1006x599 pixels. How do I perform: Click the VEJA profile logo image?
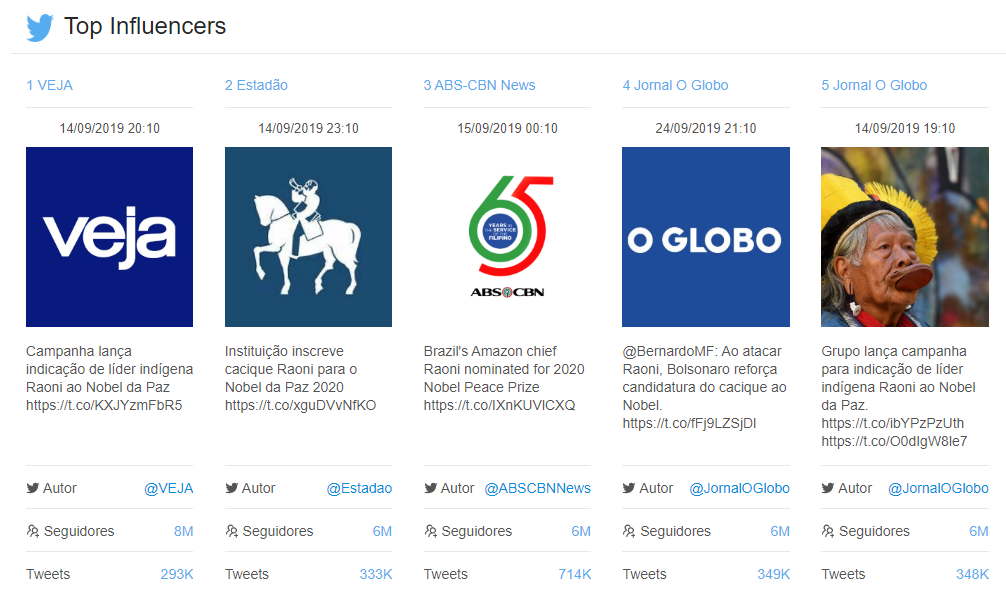(109, 237)
